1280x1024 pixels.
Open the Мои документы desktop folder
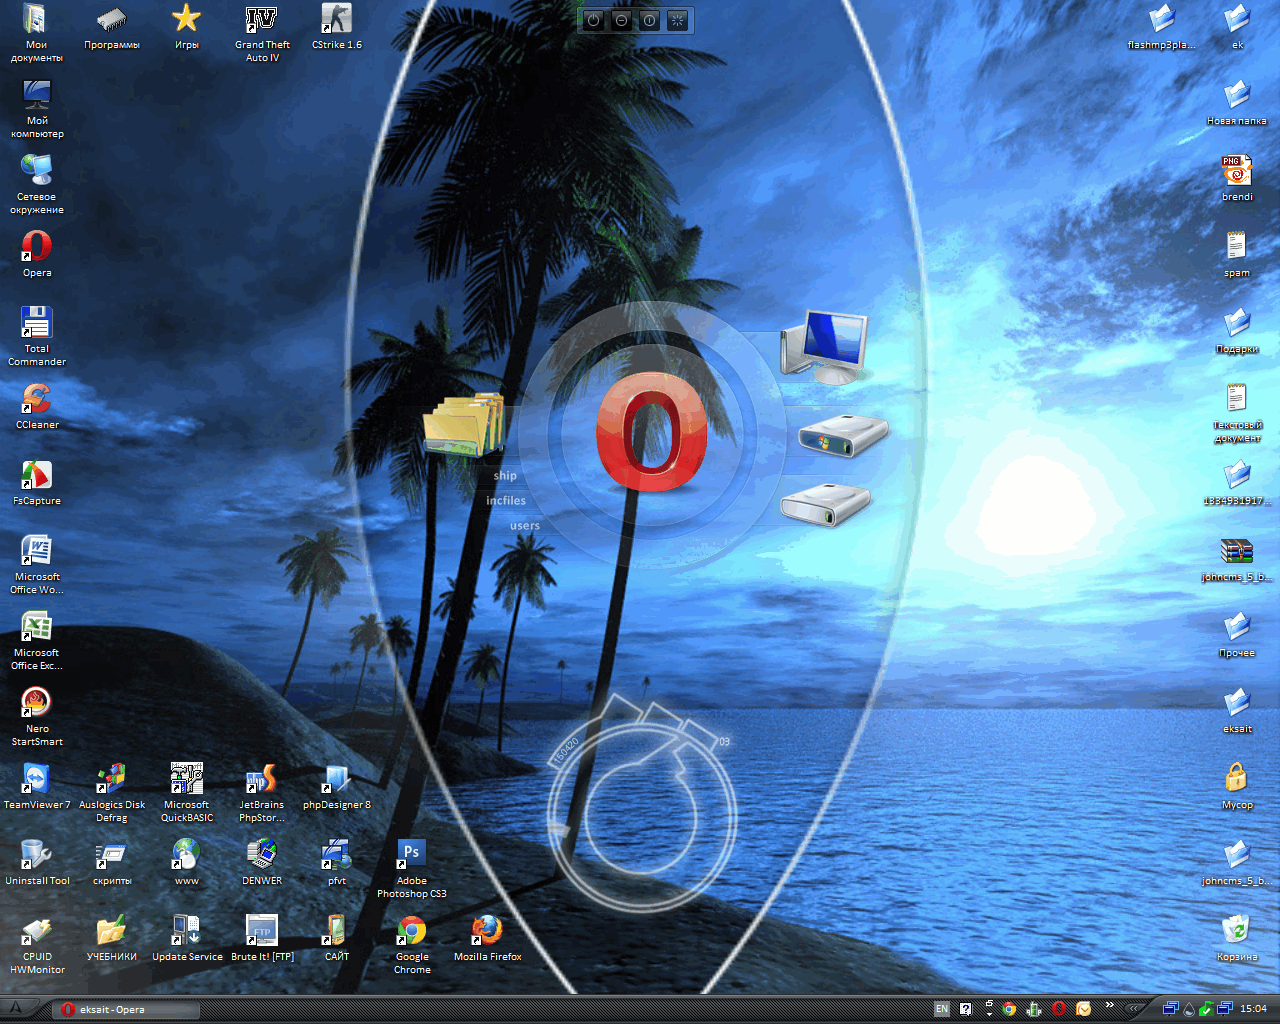(x=36, y=32)
